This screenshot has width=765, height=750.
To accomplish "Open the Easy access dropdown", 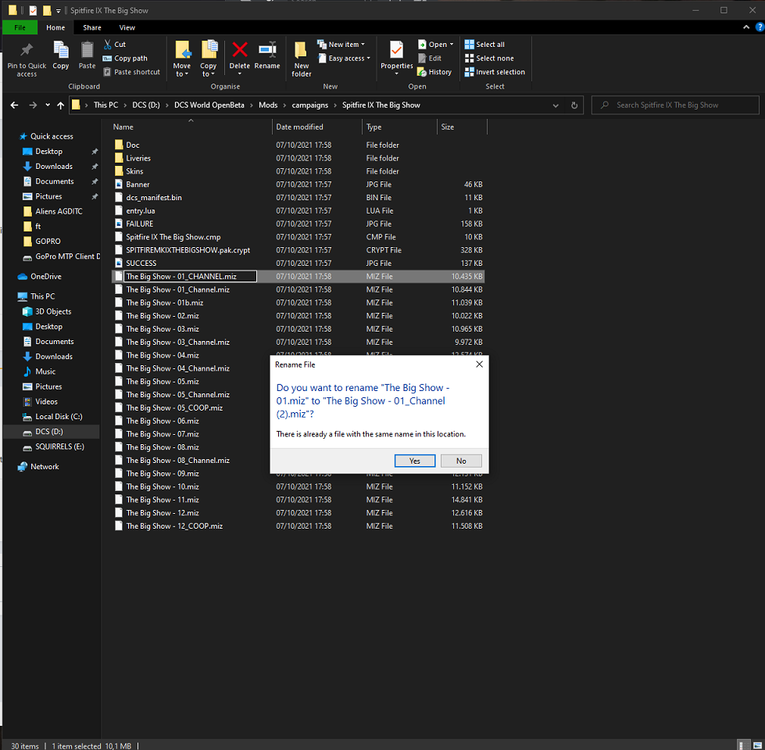I will 344,58.
